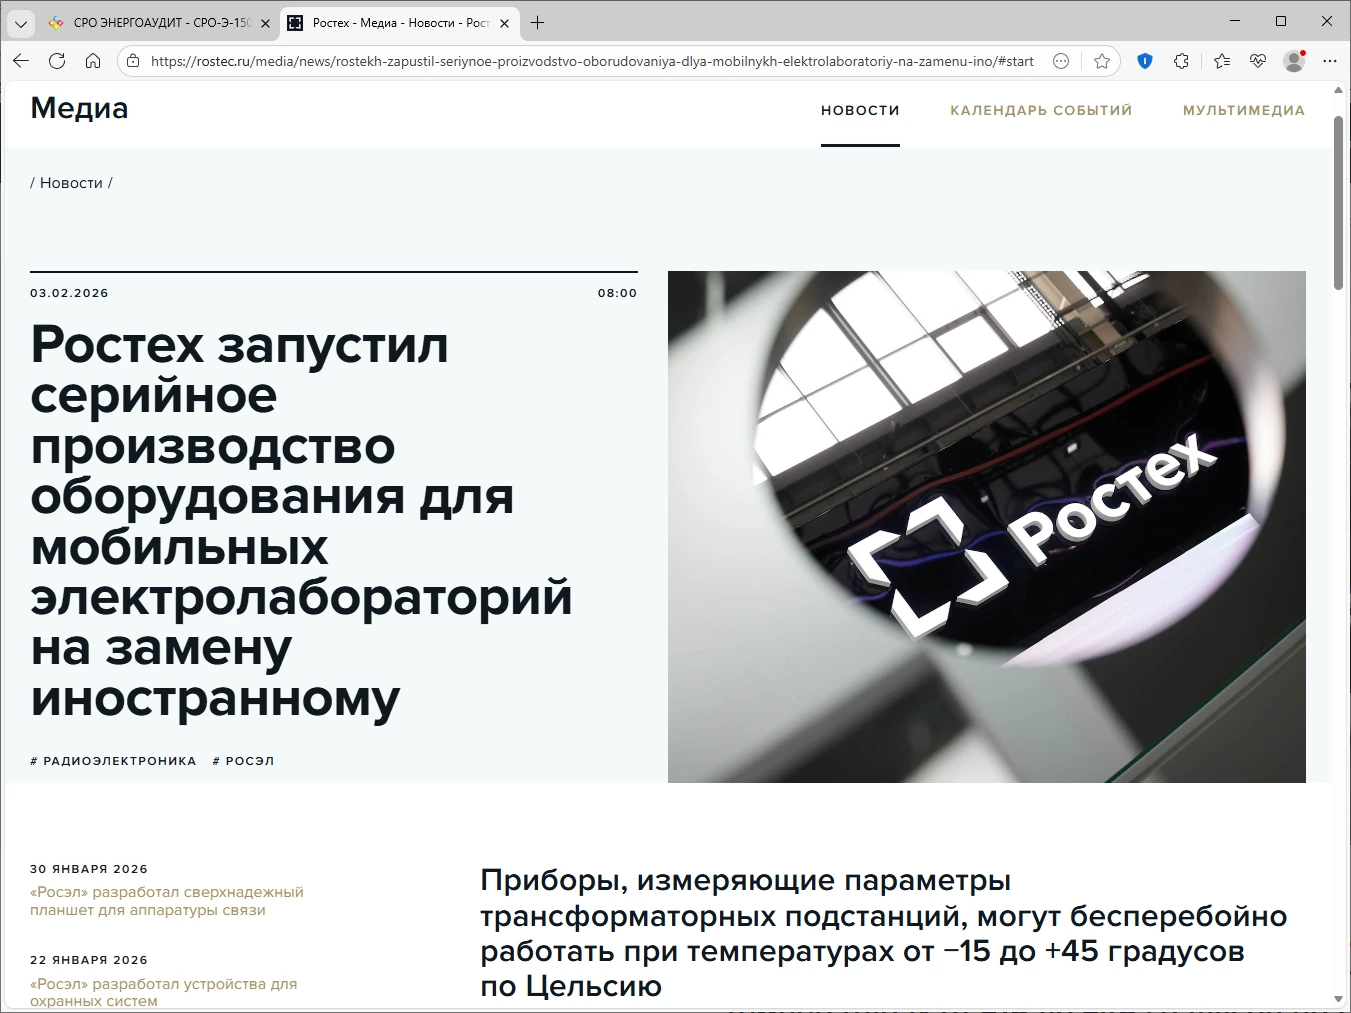Click the Новости breadcrumb link
Viewport: 1351px width, 1013px height.
point(71,183)
